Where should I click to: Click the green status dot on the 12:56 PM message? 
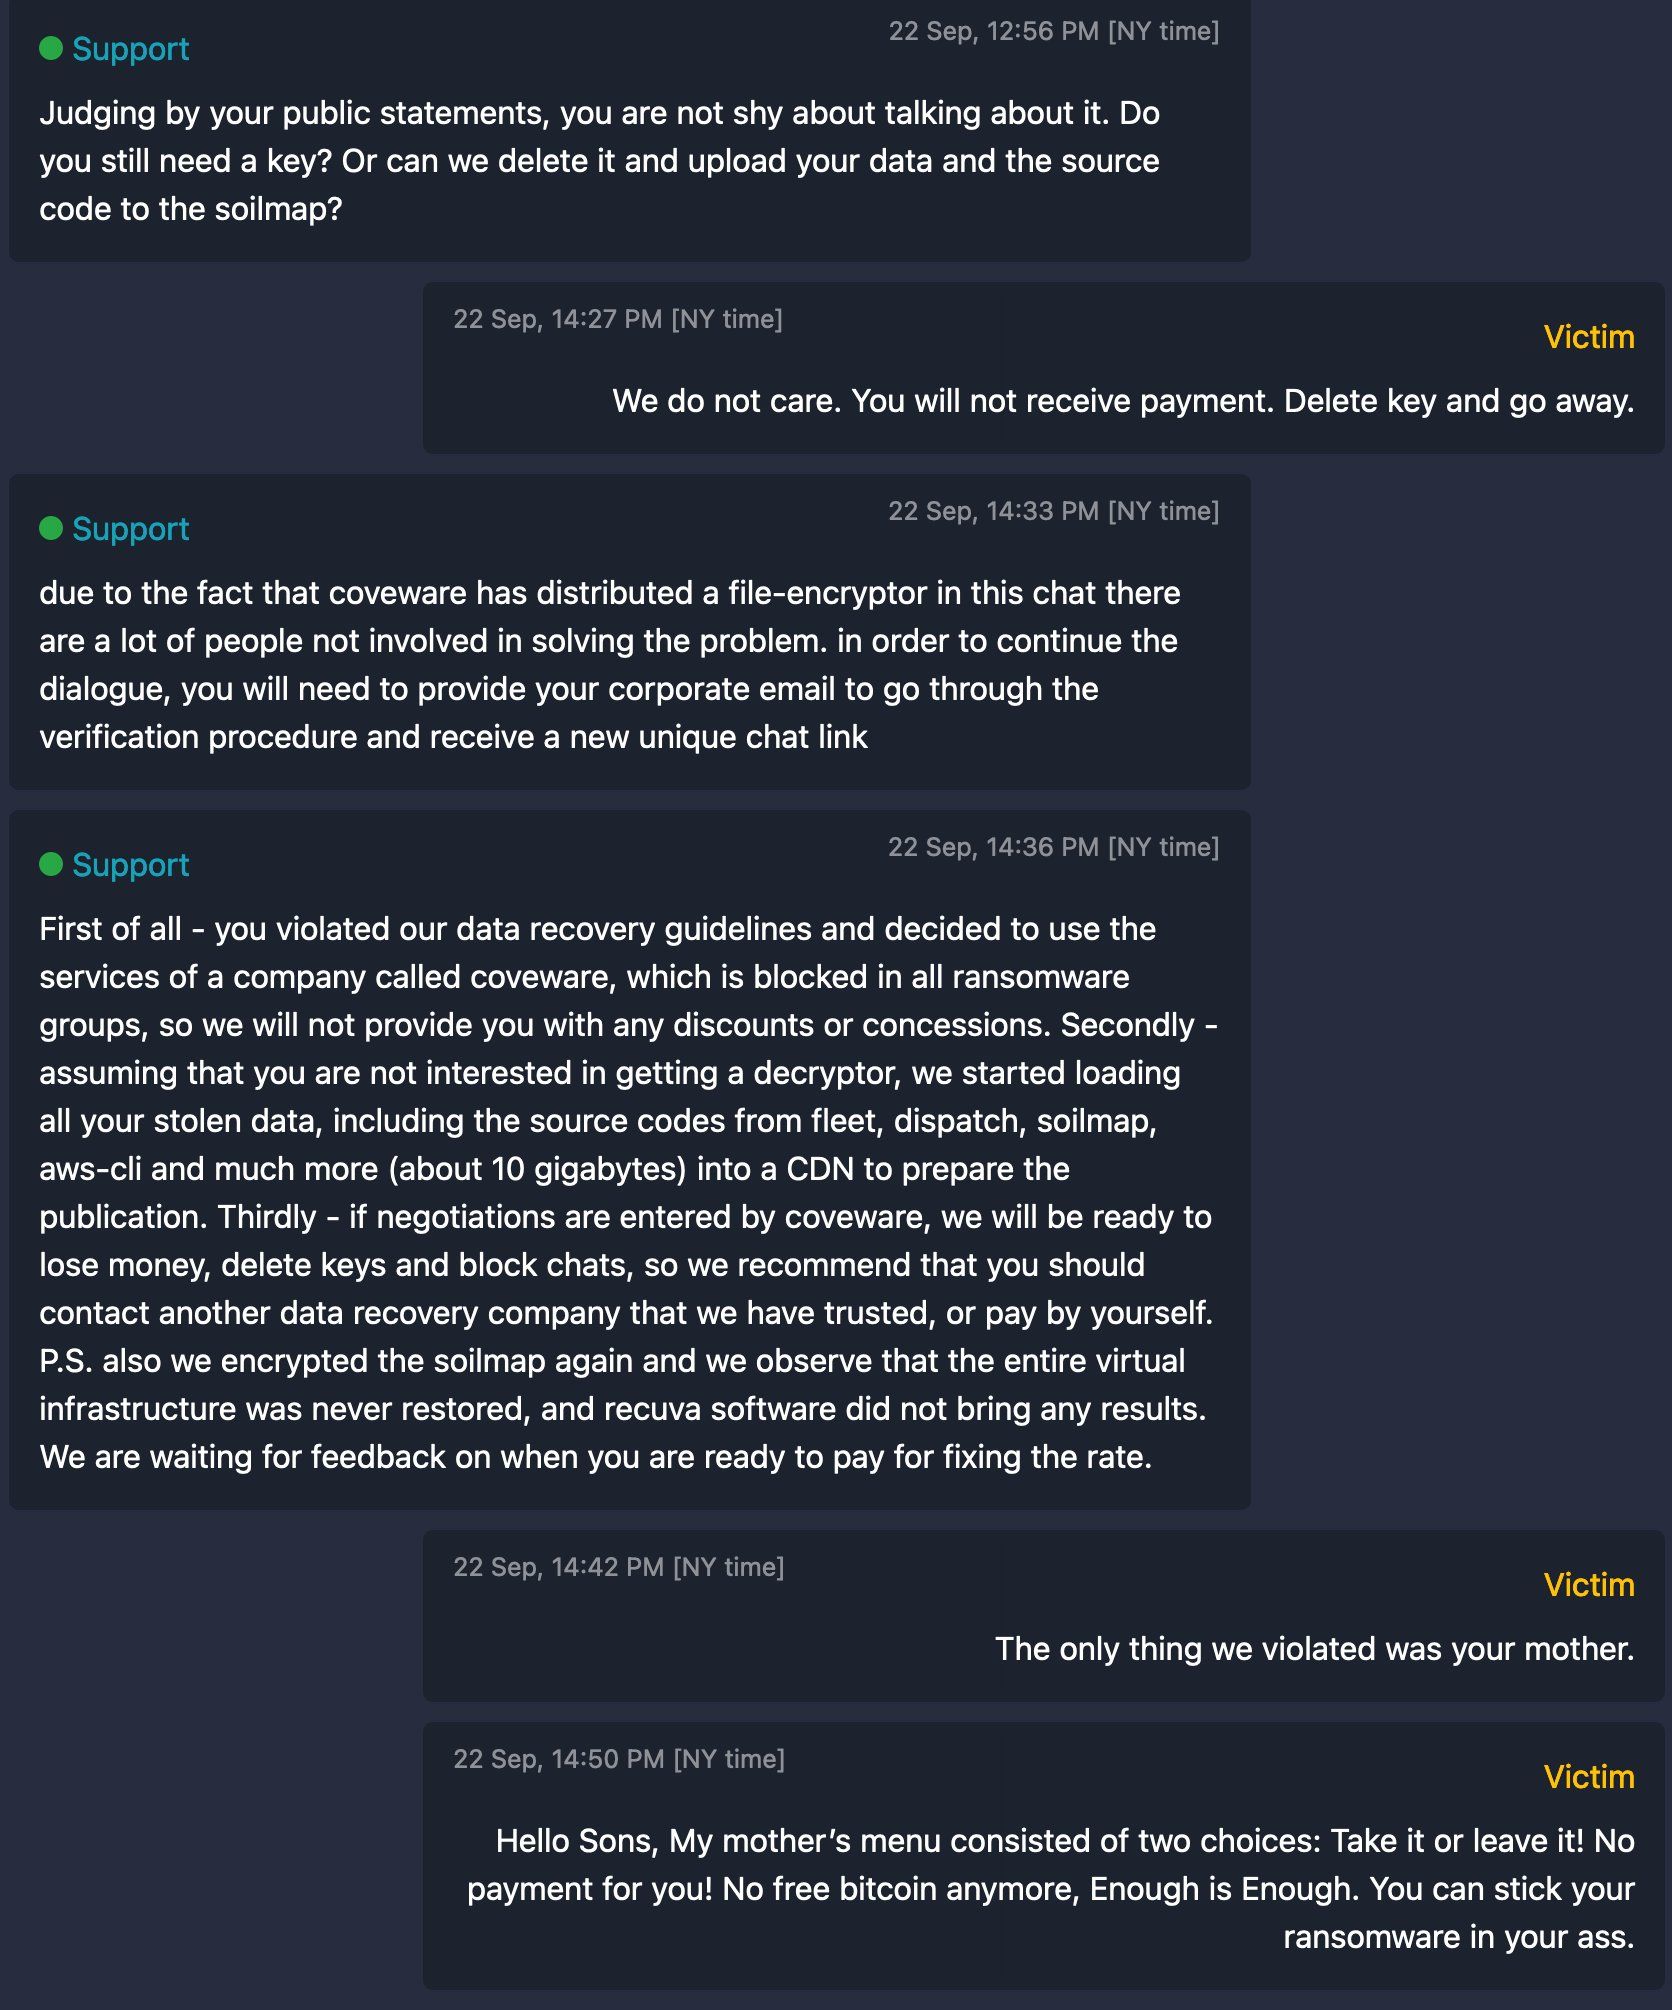pyautogui.click(x=51, y=48)
